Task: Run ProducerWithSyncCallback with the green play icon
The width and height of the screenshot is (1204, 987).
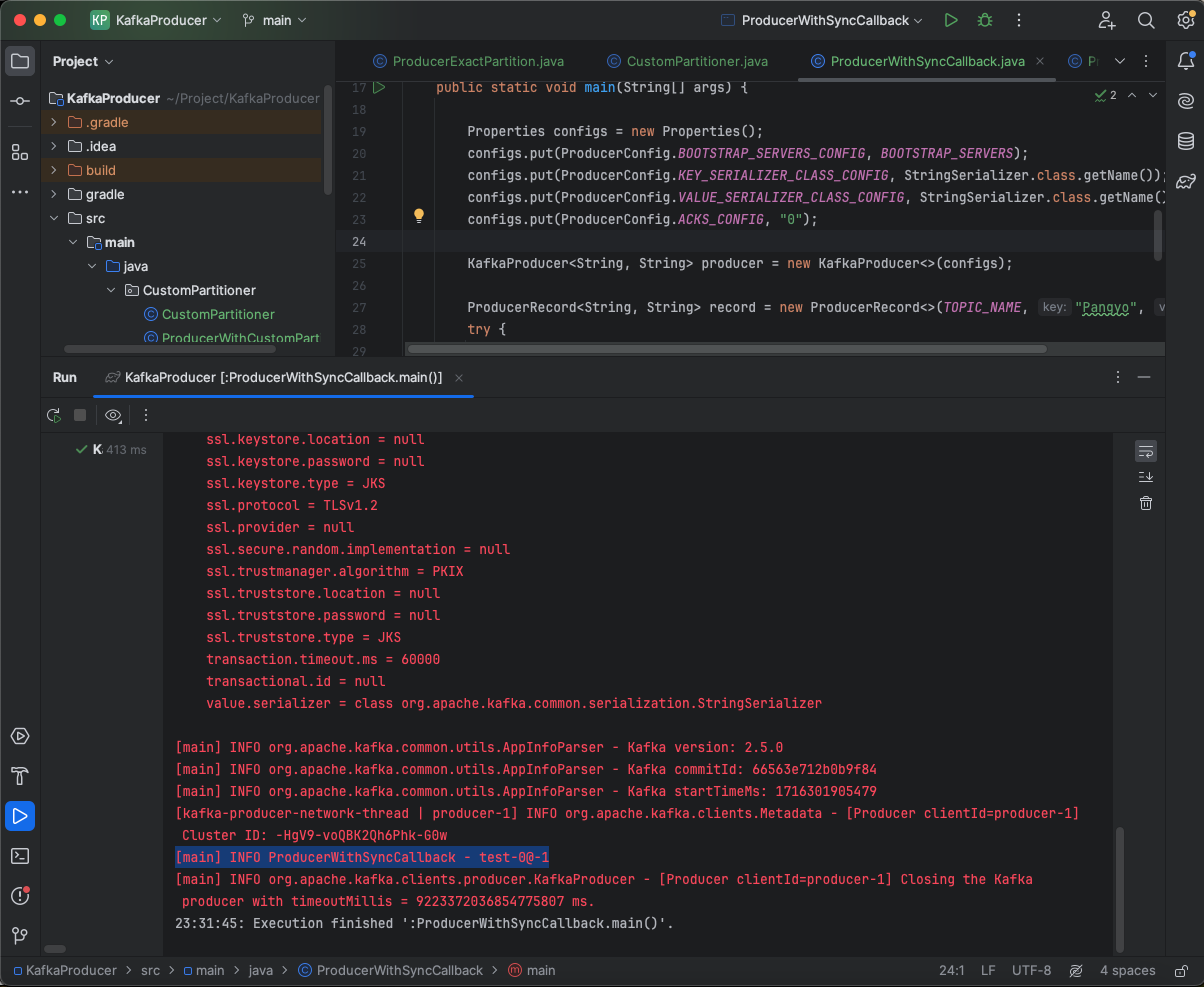Action: click(951, 20)
